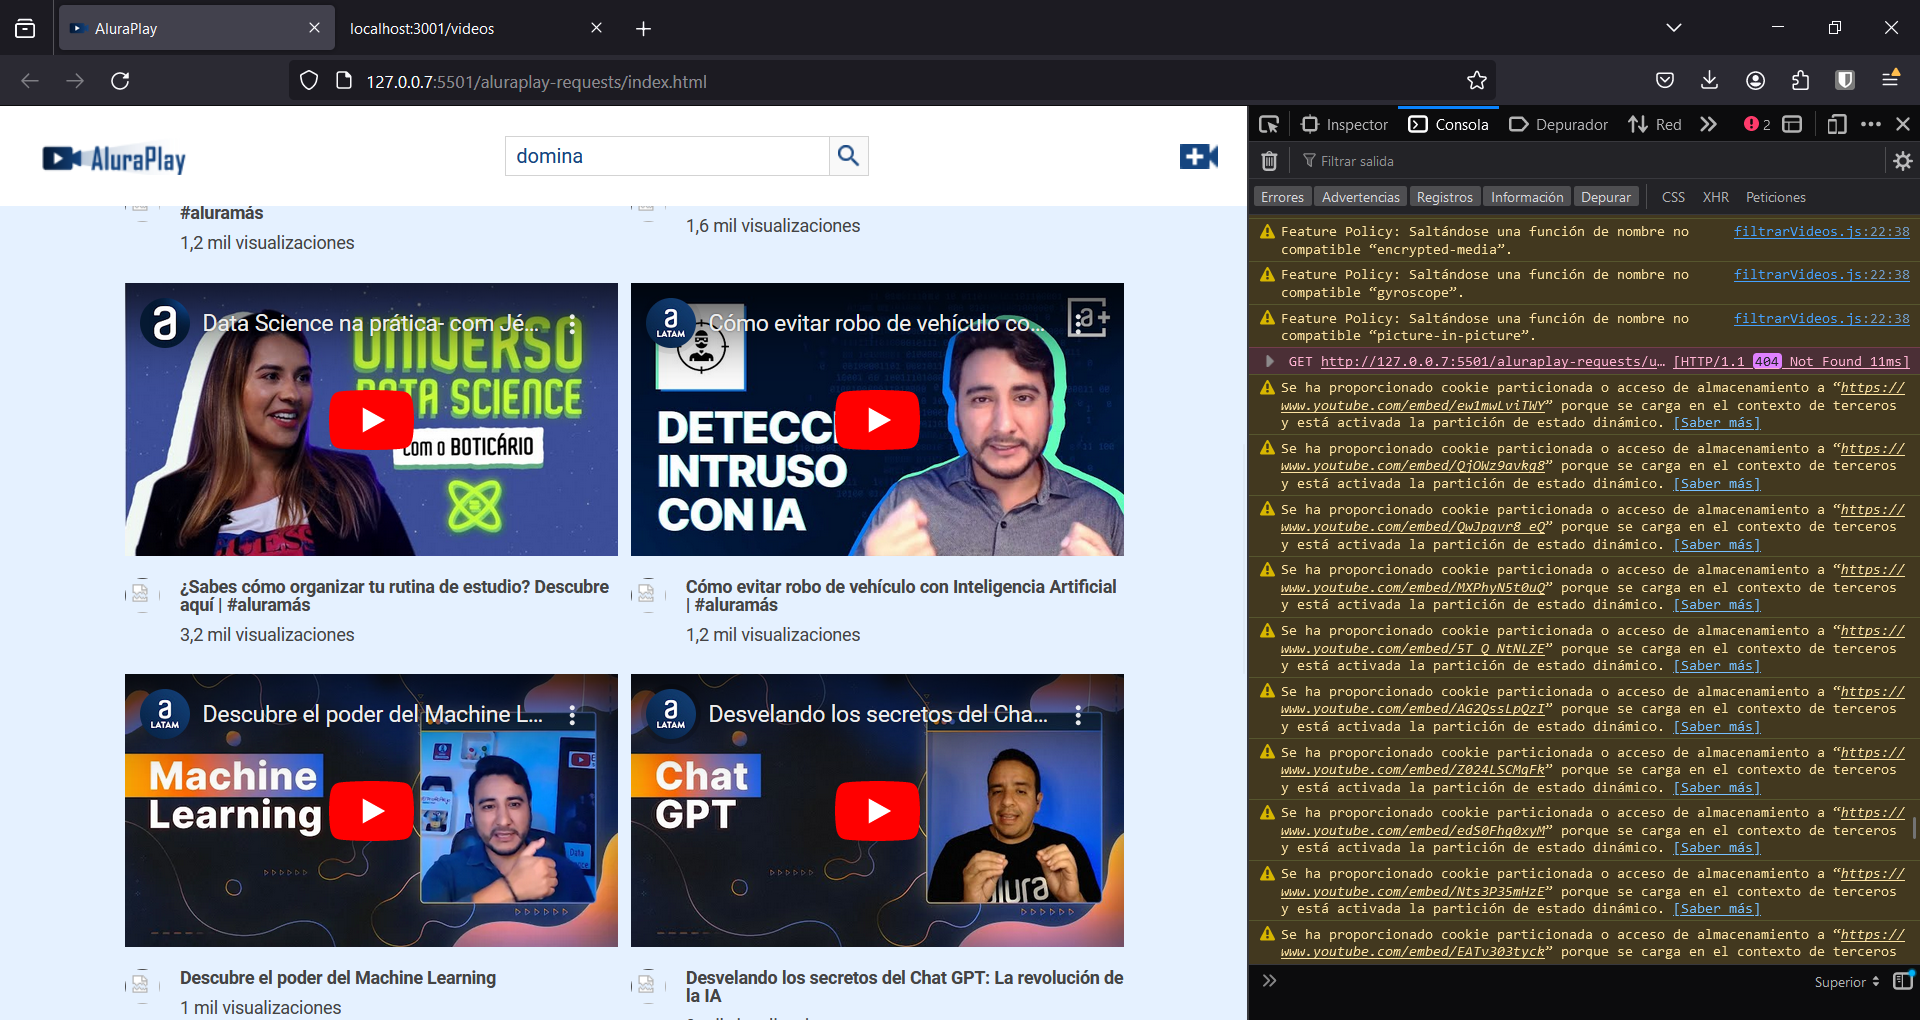The width and height of the screenshot is (1920, 1020).
Task: Play the Chat GPT video
Action: click(x=877, y=811)
